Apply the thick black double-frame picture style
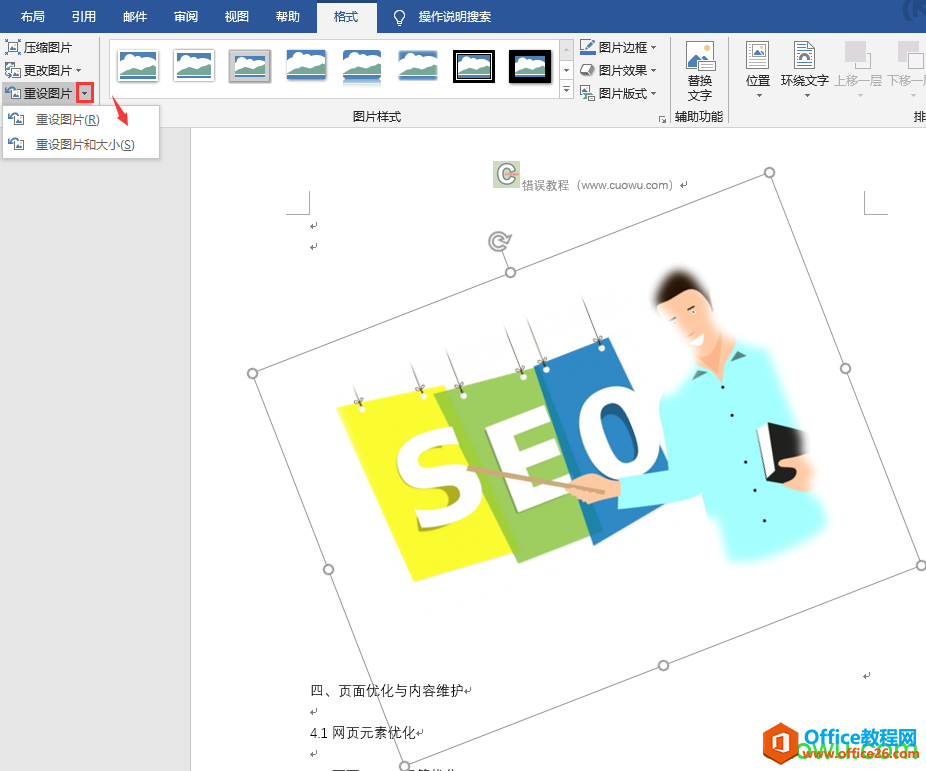926x771 pixels. (474, 66)
